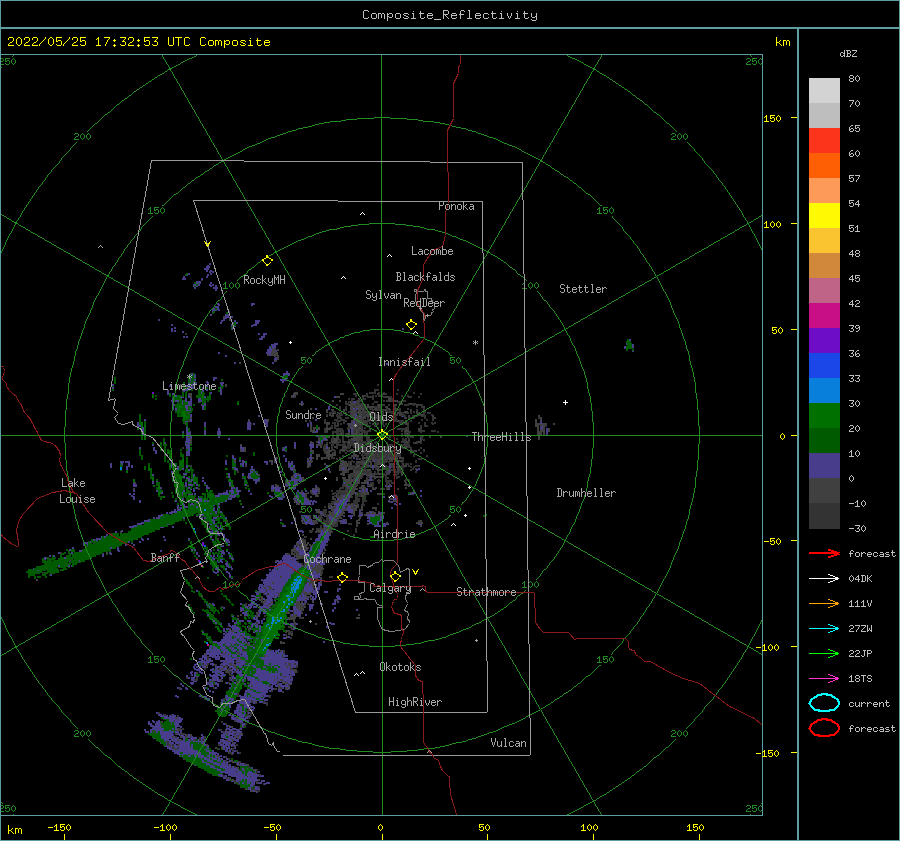This screenshot has height=841, width=900.
Task: Click the red forecast arrow legend icon
Action: tap(824, 553)
